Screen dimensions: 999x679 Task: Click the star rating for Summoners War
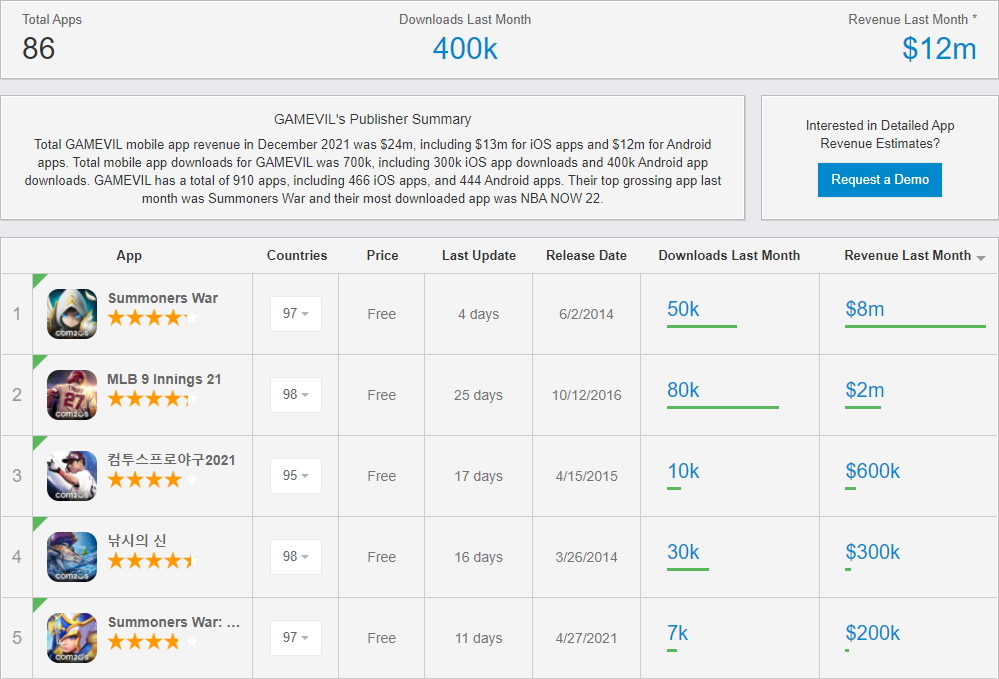tap(153, 317)
